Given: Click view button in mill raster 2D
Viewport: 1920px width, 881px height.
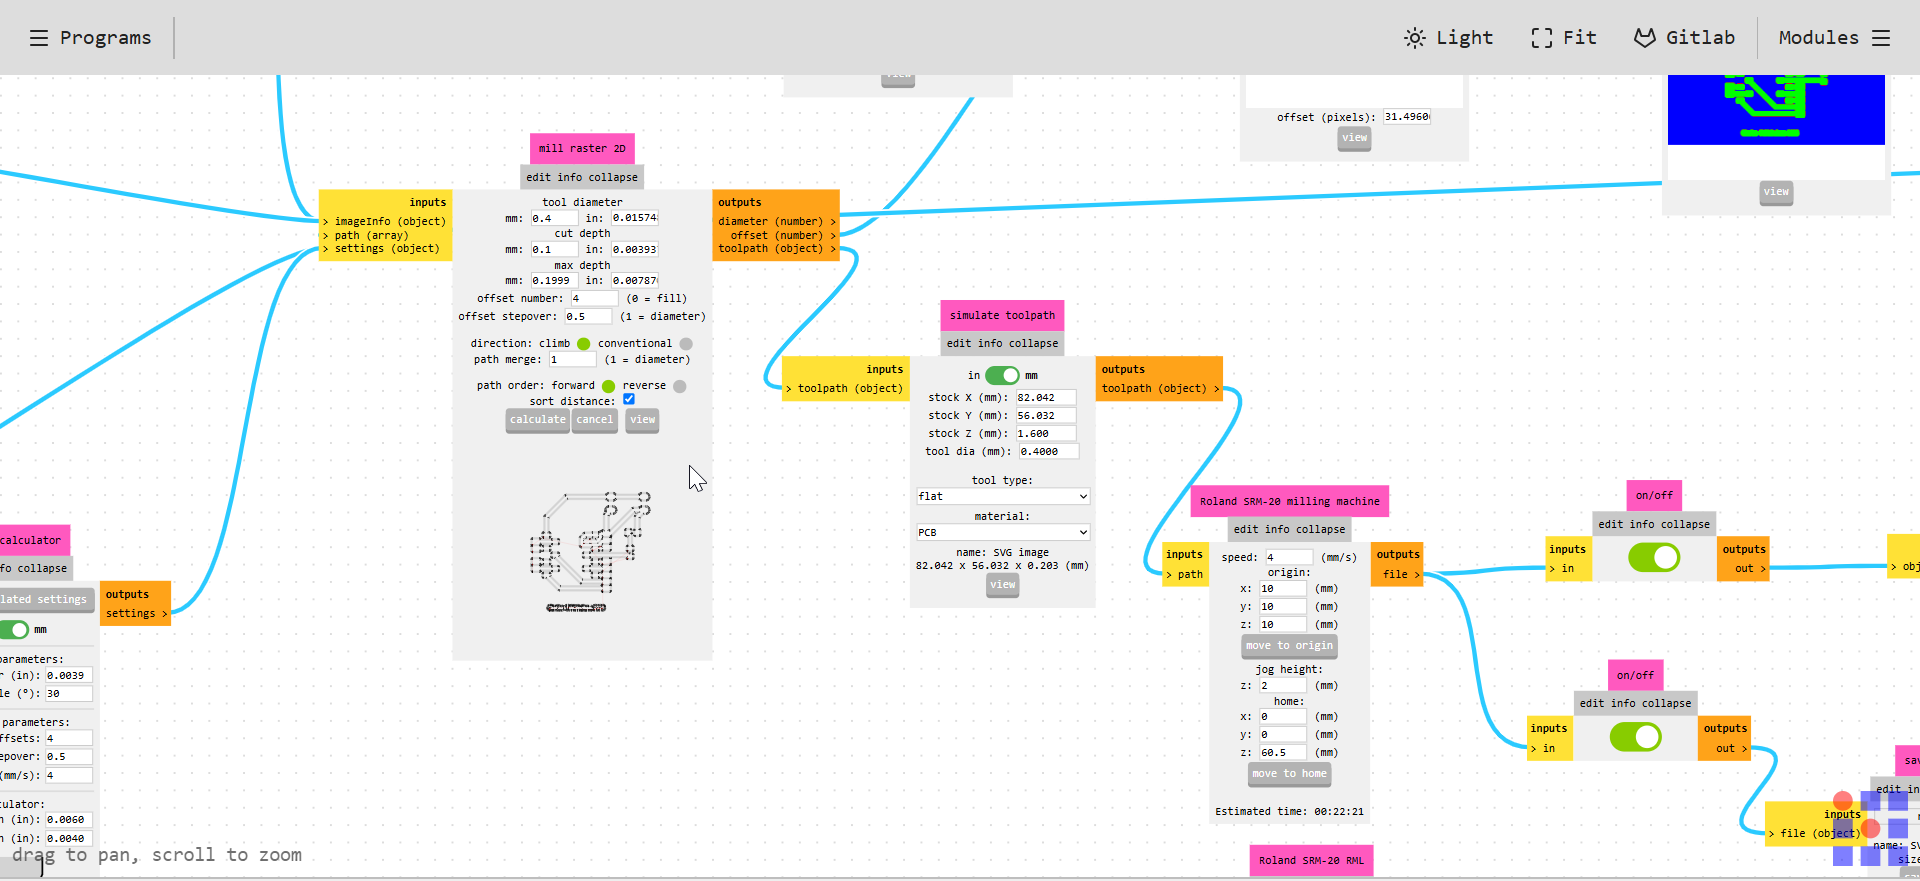Looking at the screenshot, I should [643, 421].
